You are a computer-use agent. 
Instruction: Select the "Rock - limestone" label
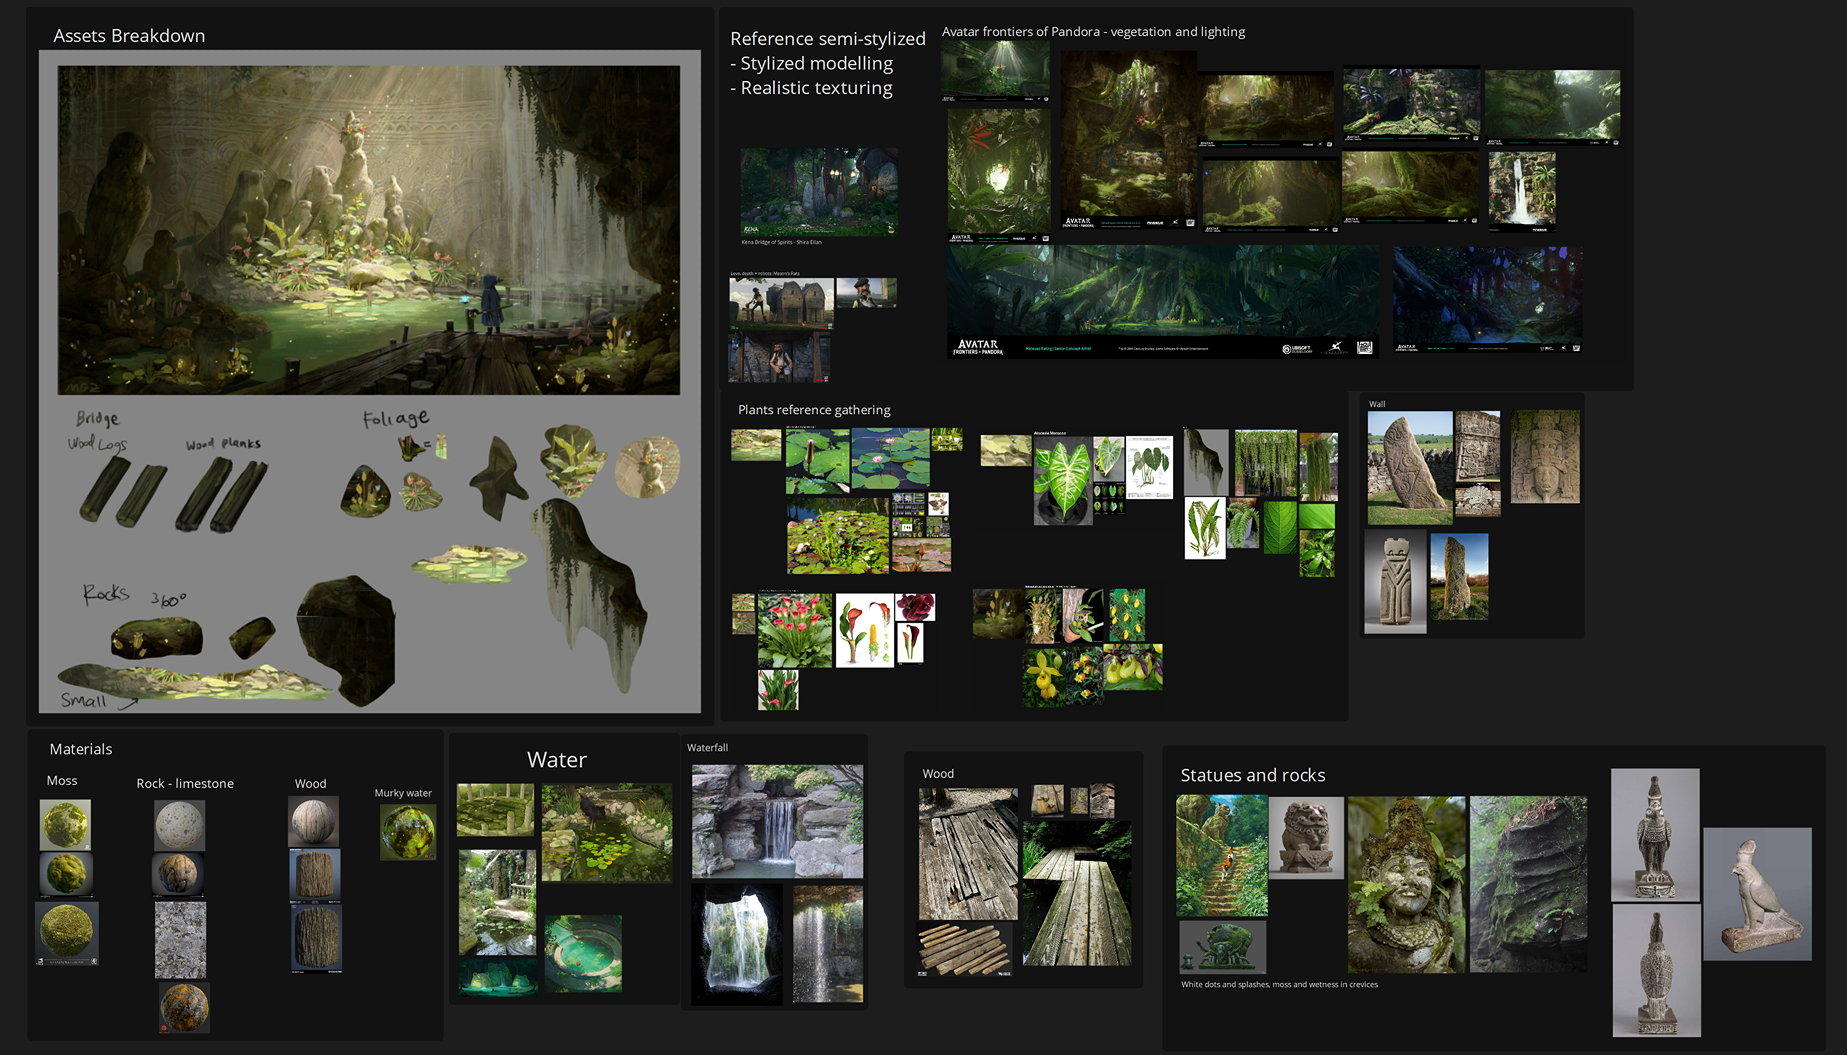coord(185,784)
